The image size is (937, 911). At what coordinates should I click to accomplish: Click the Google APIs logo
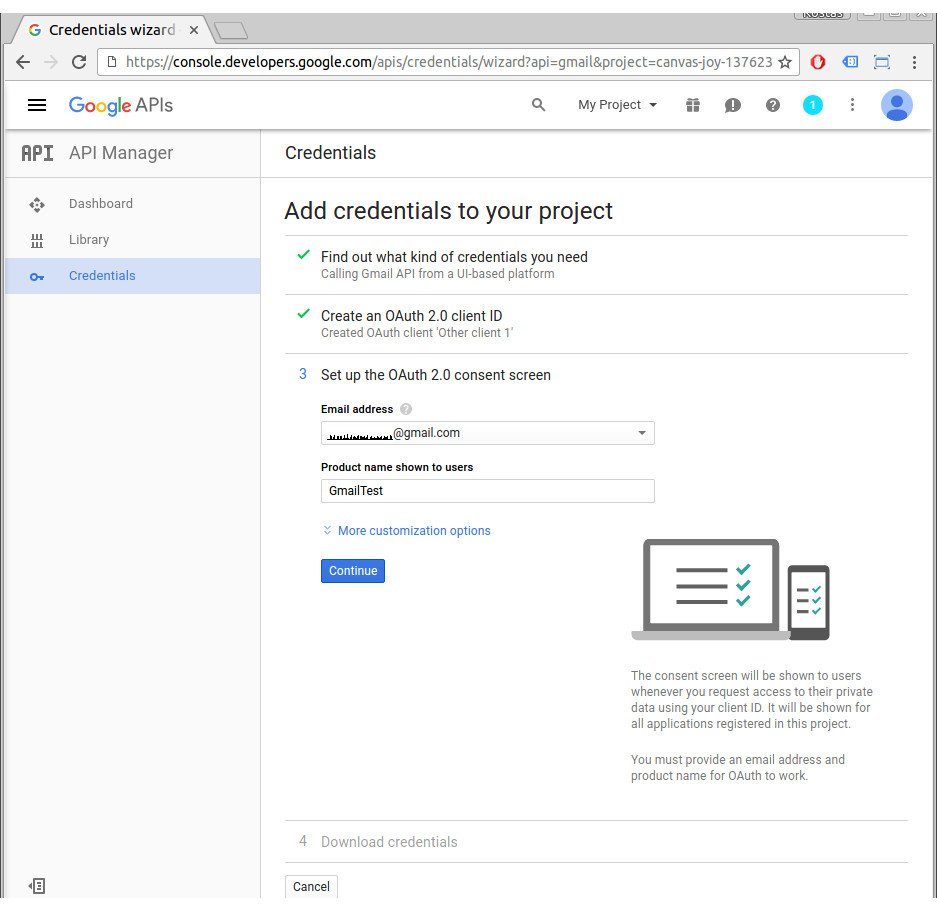pyautogui.click(x=121, y=105)
